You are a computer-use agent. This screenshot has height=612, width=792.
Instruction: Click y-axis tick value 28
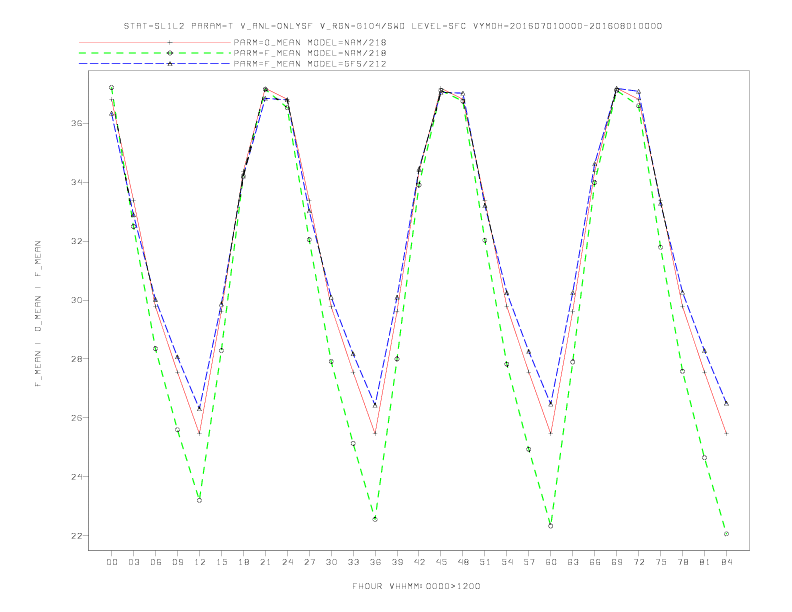pyautogui.click(x=77, y=359)
